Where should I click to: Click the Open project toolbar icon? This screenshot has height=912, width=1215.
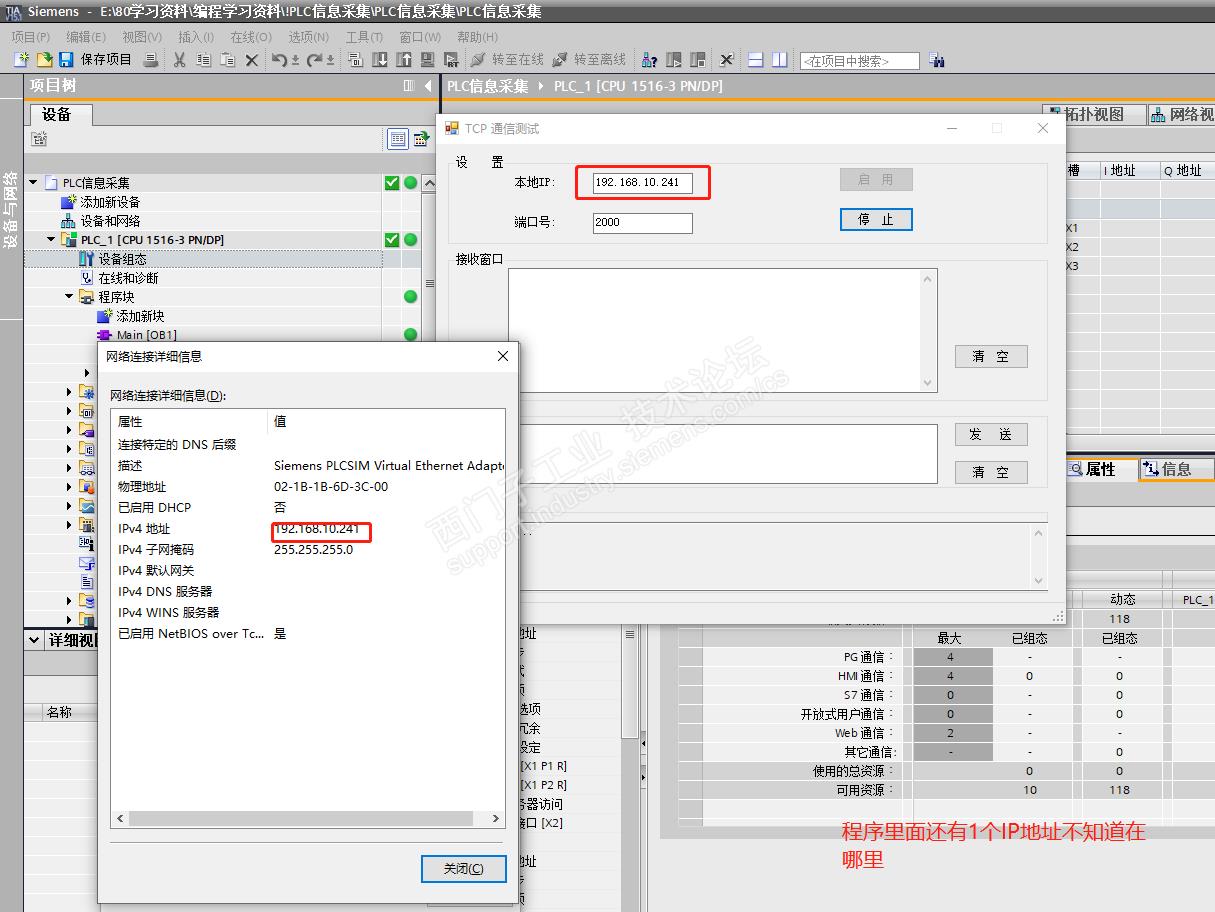click(43, 60)
